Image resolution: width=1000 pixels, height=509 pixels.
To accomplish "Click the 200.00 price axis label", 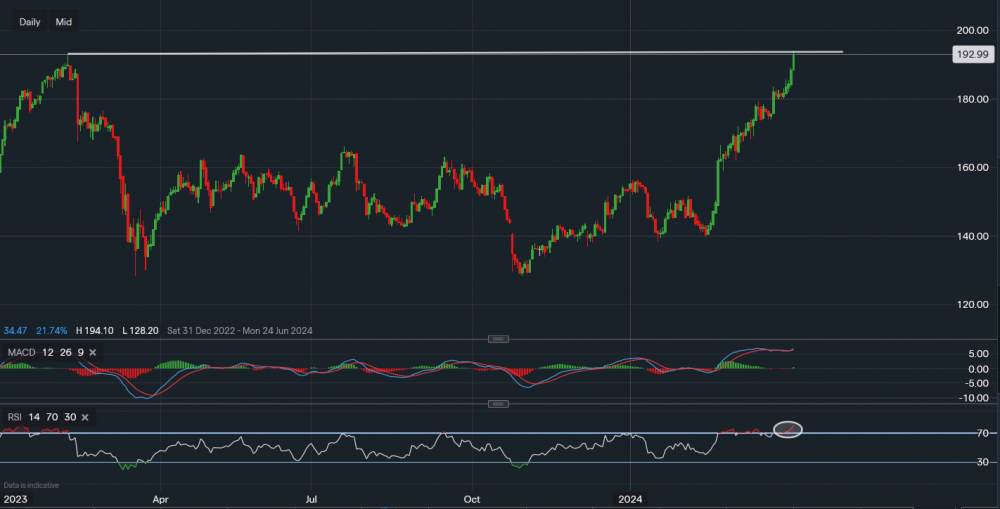I will tap(972, 31).
